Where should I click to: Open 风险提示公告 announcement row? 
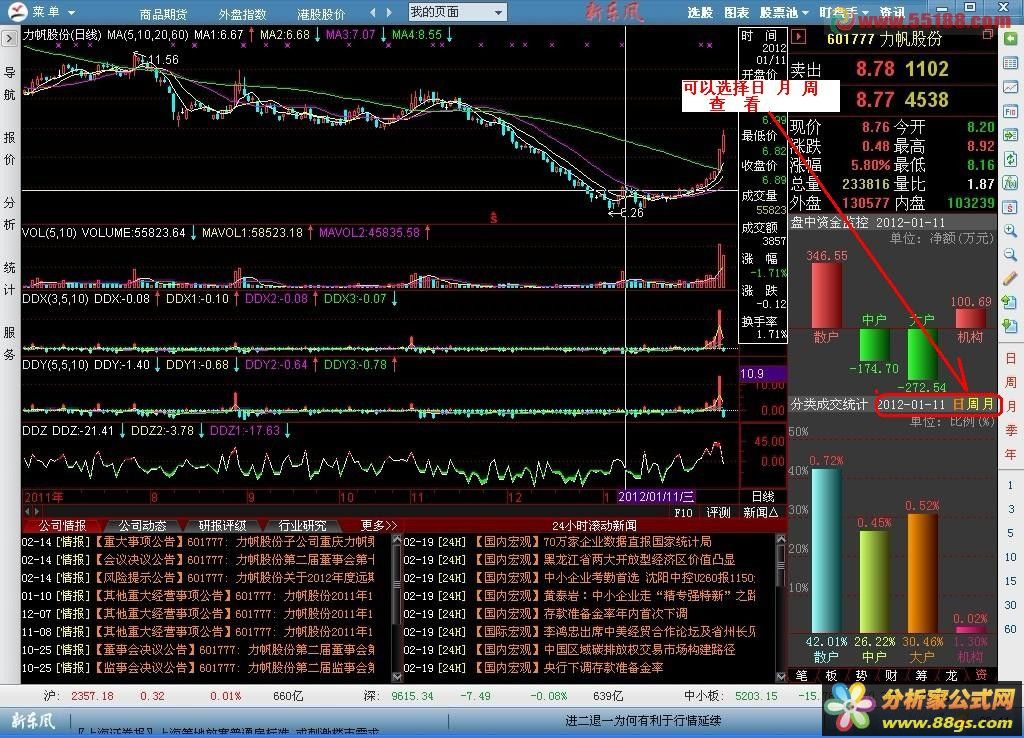click(x=198, y=577)
